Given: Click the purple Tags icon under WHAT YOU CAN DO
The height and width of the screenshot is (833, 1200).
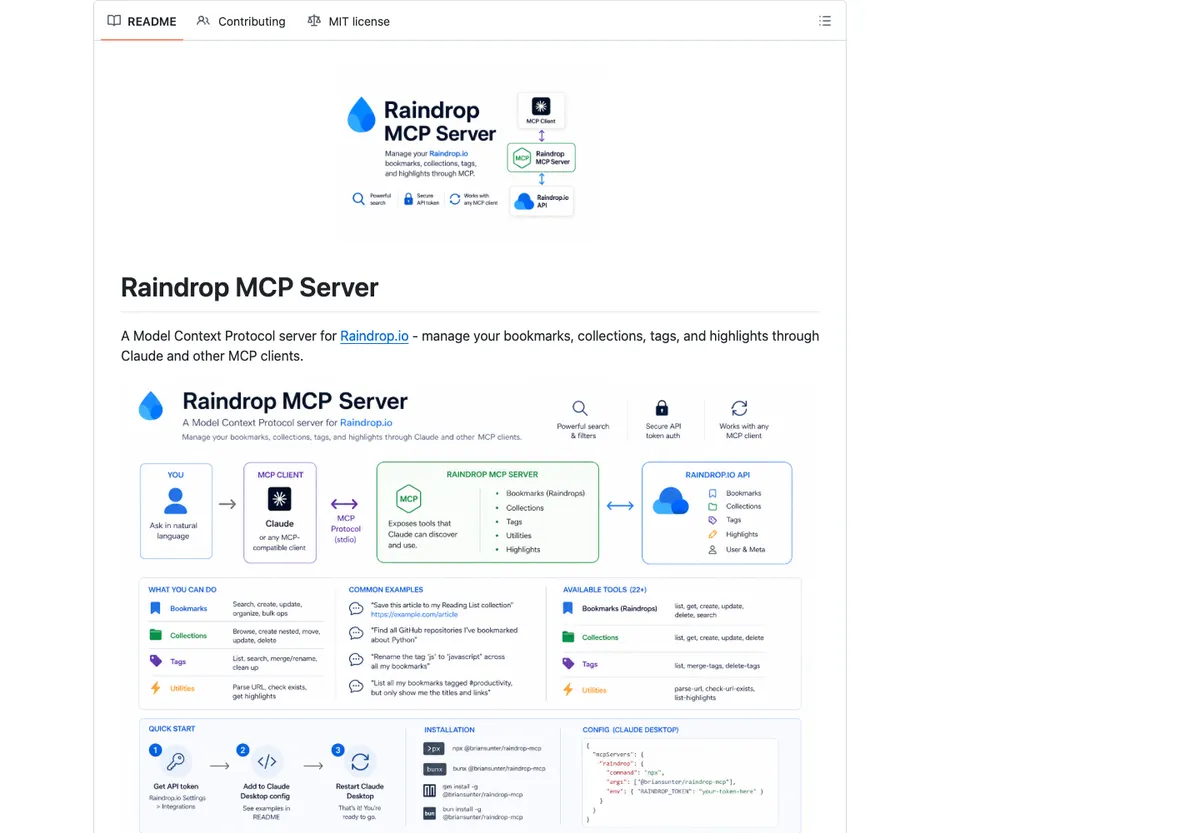Looking at the screenshot, I should (x=155, y=661).
